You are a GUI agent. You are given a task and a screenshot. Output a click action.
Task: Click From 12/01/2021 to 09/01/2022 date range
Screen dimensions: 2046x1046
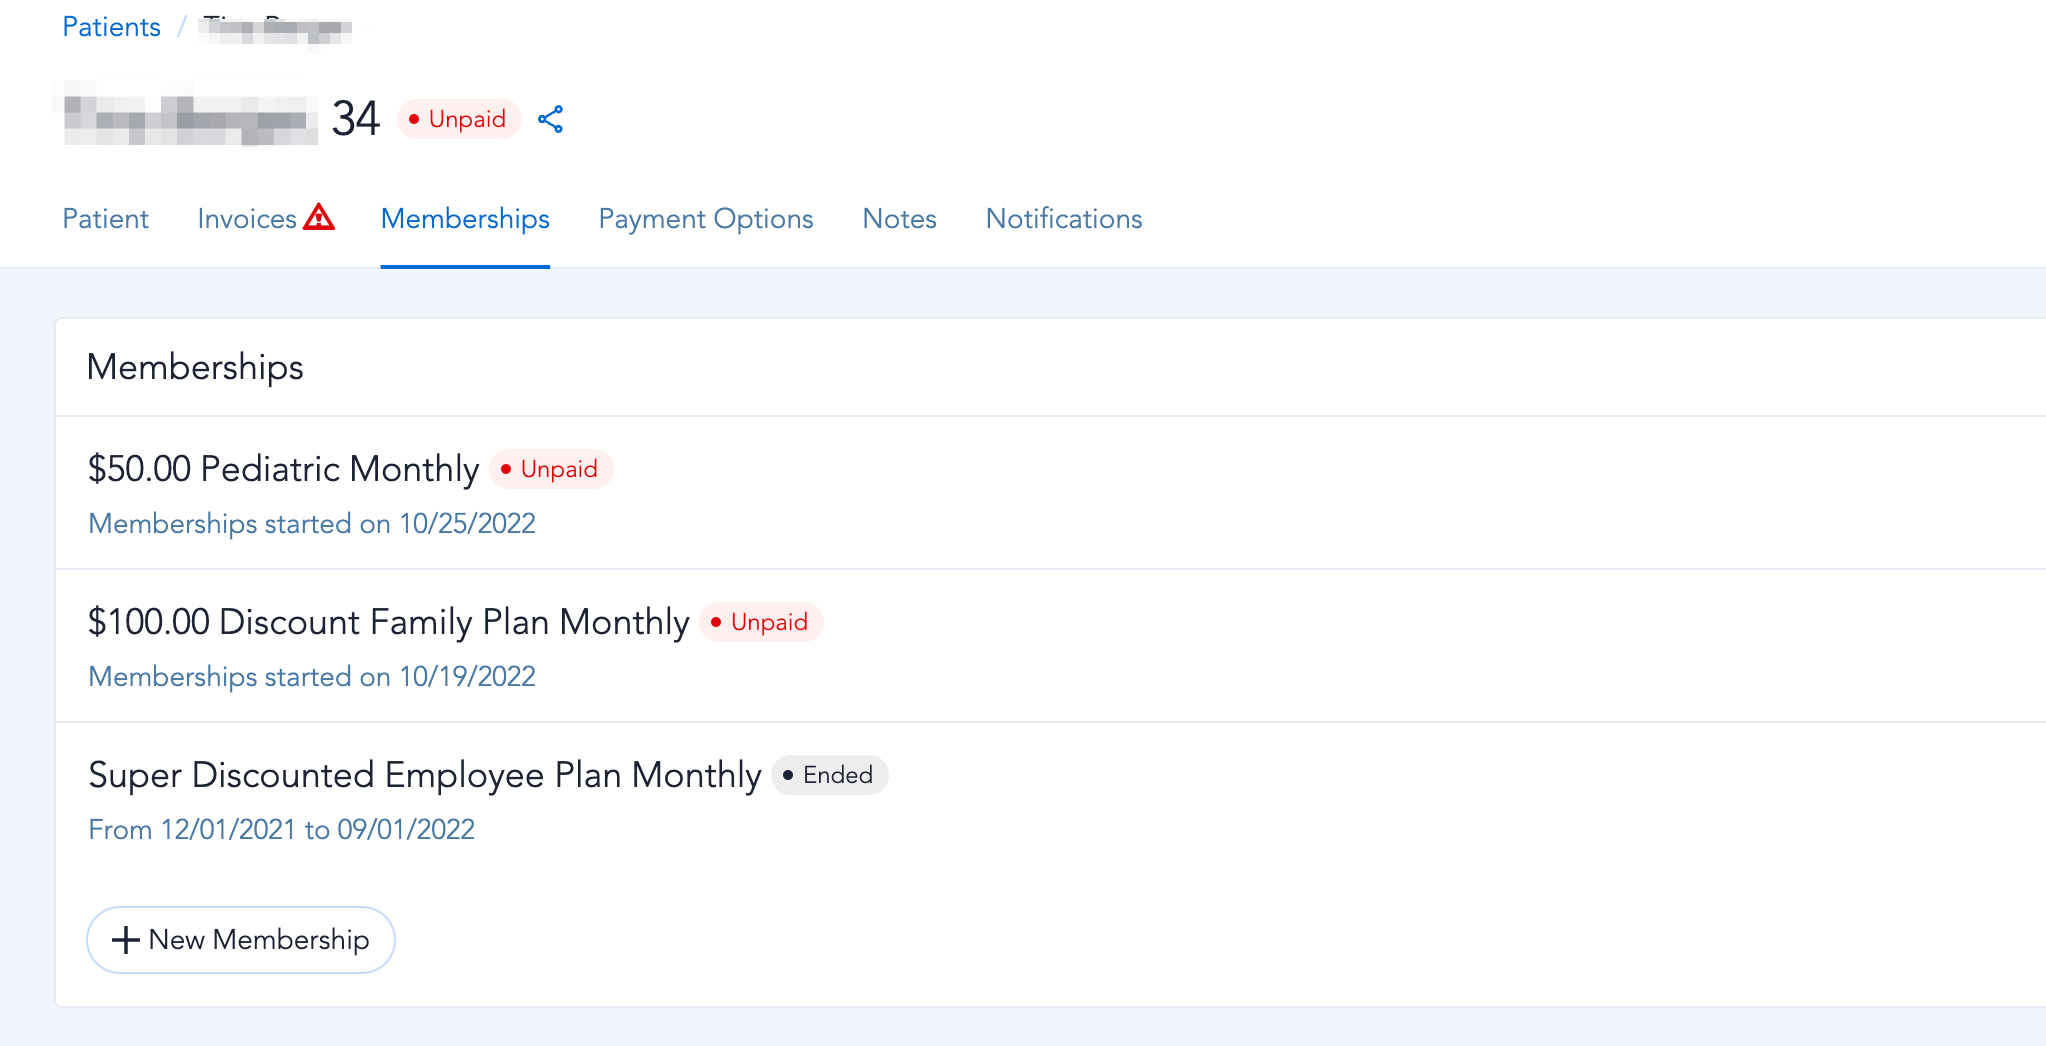pos(281,830)
